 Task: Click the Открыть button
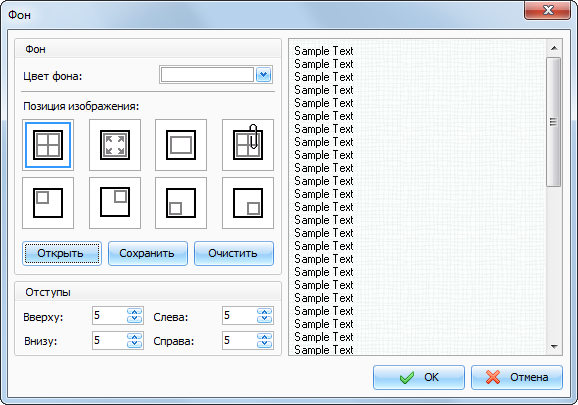click(62, 254)
